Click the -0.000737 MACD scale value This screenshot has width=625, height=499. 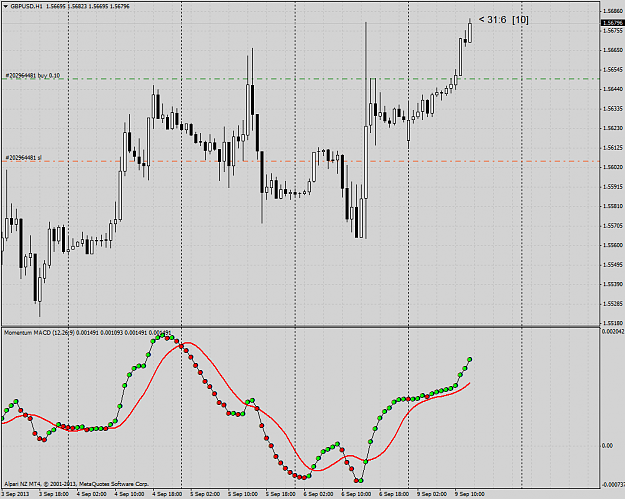[x=613, y=485]
